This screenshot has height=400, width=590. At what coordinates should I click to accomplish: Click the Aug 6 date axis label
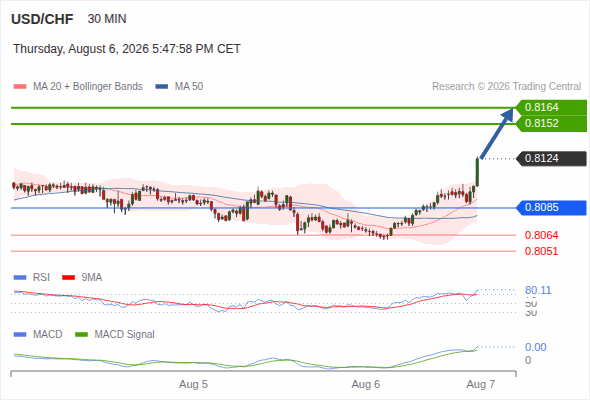tap(366, 385)
